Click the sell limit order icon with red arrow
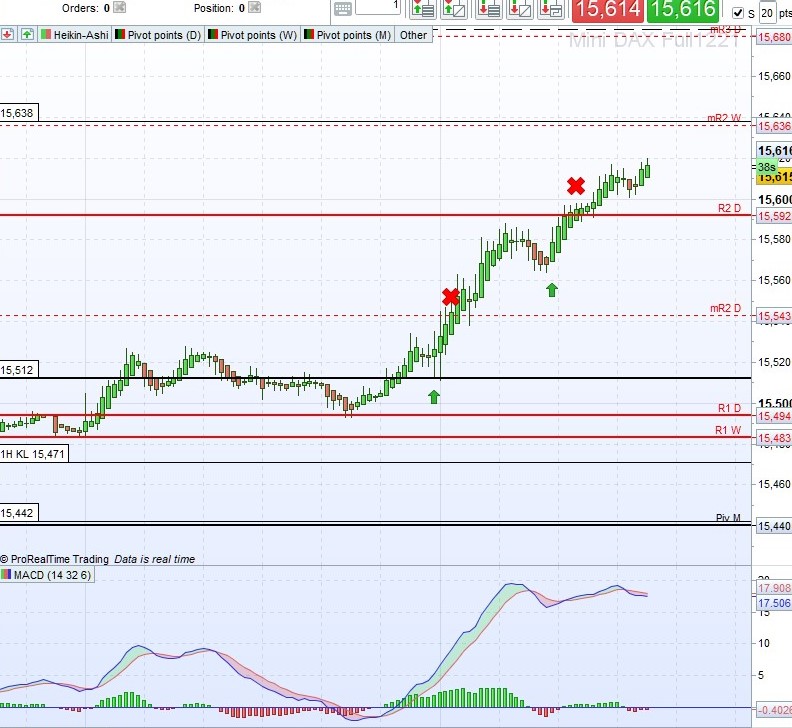The height and width of the screenshot is (728, 792). point(488,9)
